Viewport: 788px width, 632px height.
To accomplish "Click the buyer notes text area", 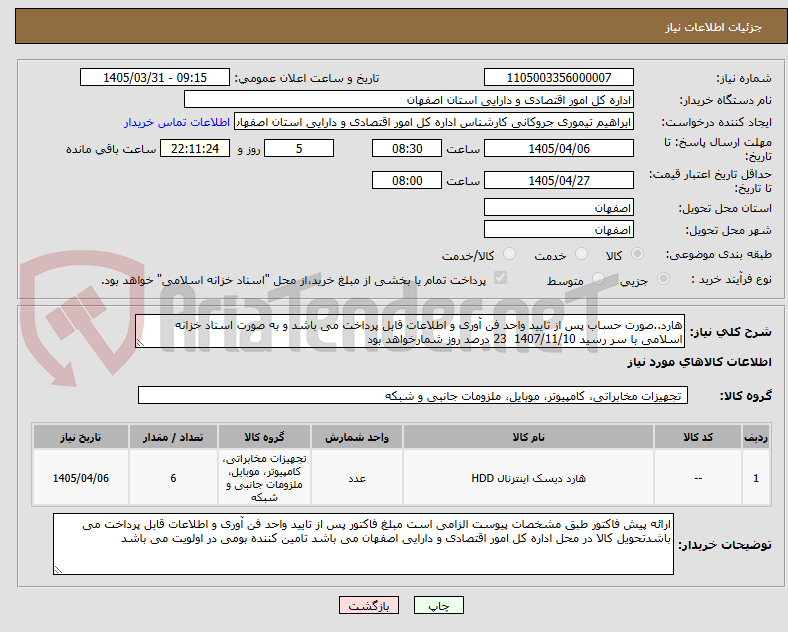I will click(x=363, y=544).
